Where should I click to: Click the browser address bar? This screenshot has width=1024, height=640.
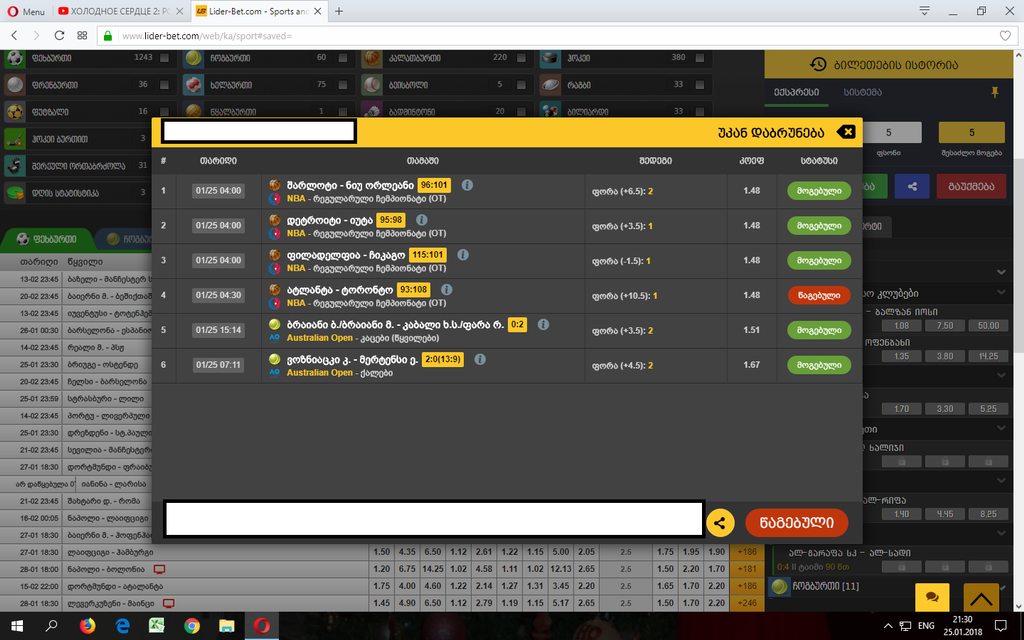pyautogui.click(x=555, y=36)
